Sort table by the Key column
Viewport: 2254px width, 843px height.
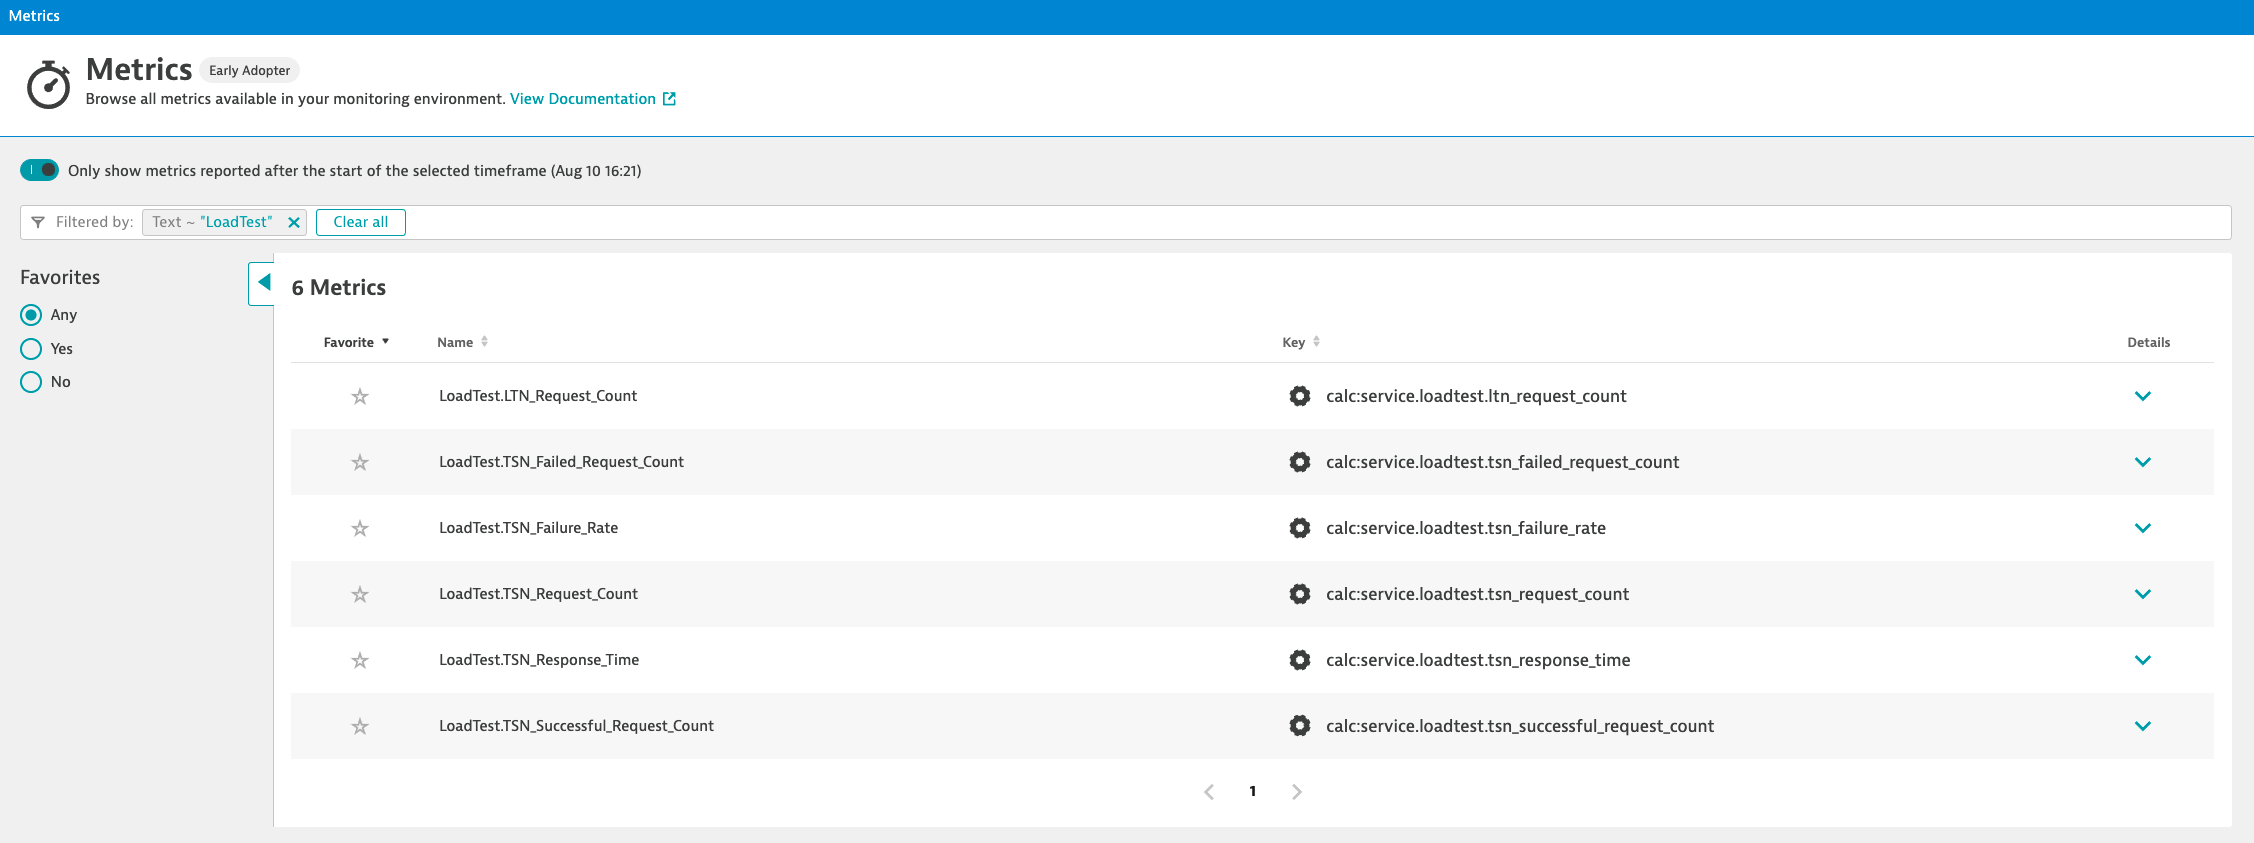1301,342
